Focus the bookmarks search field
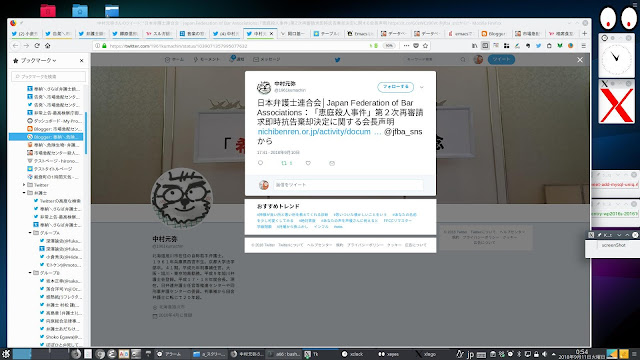The image size is (640, 360). (x=49, y=76)
